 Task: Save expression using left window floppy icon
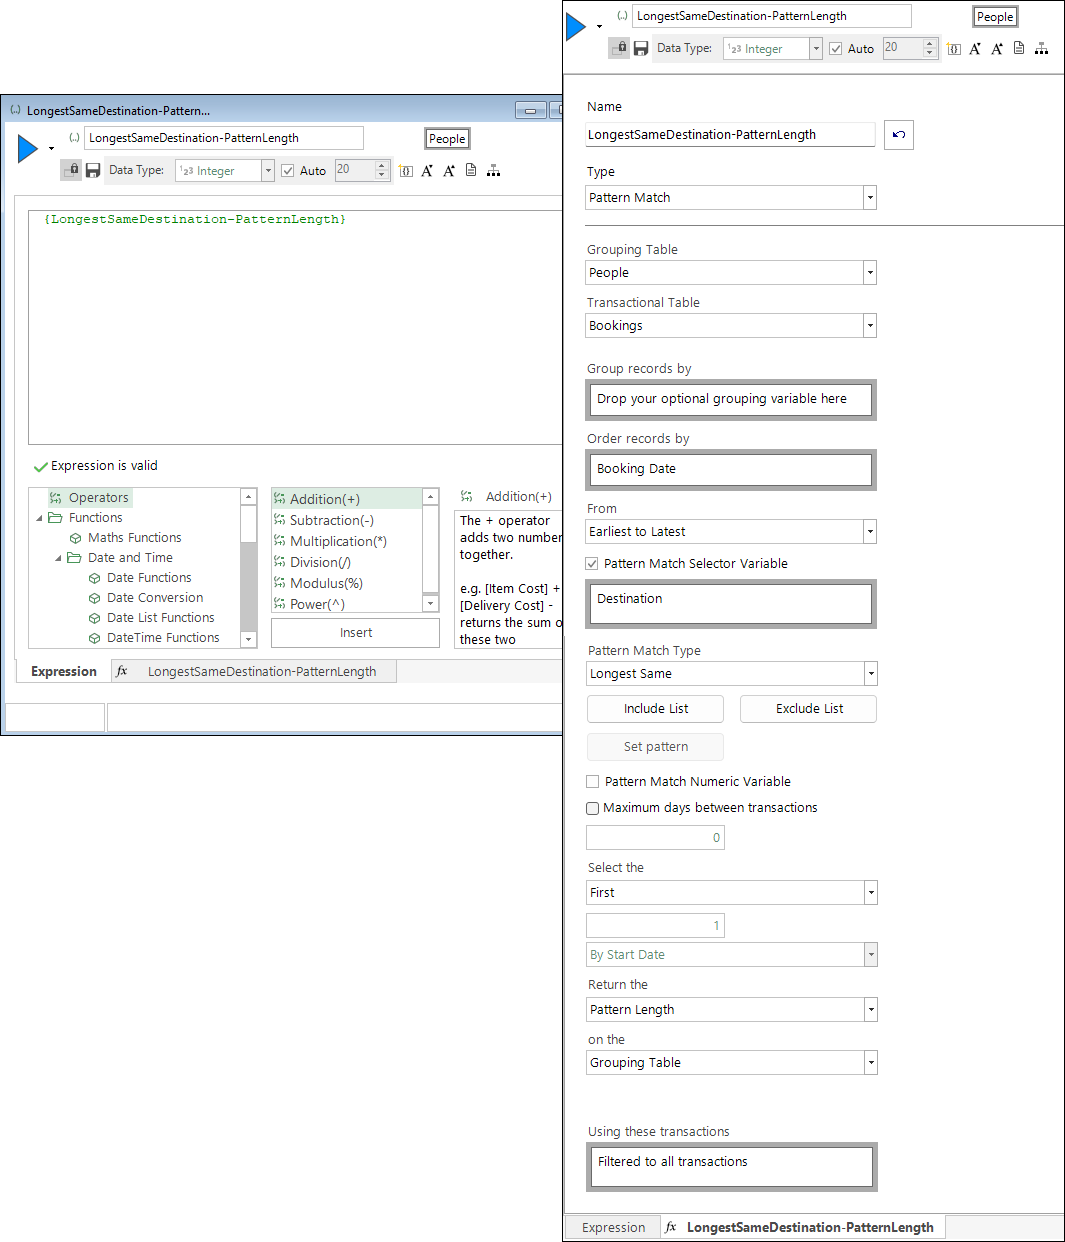click(93, 171)
